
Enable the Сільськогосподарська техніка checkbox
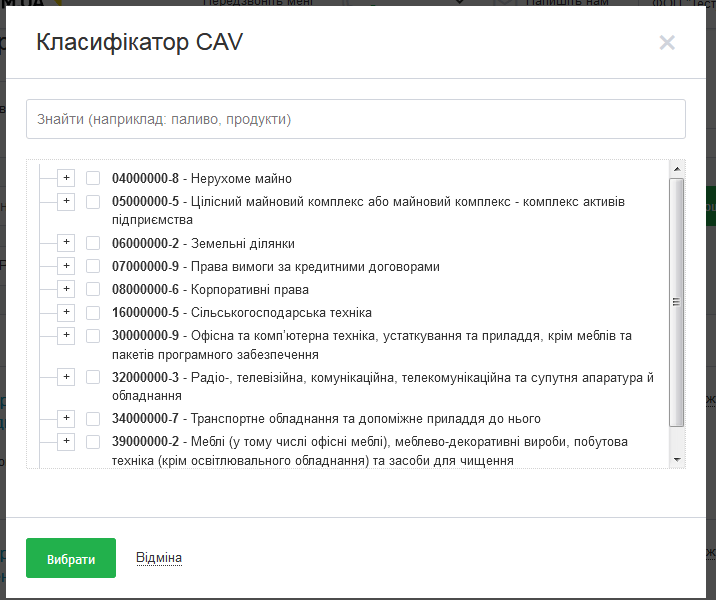(x=93, y=312)
